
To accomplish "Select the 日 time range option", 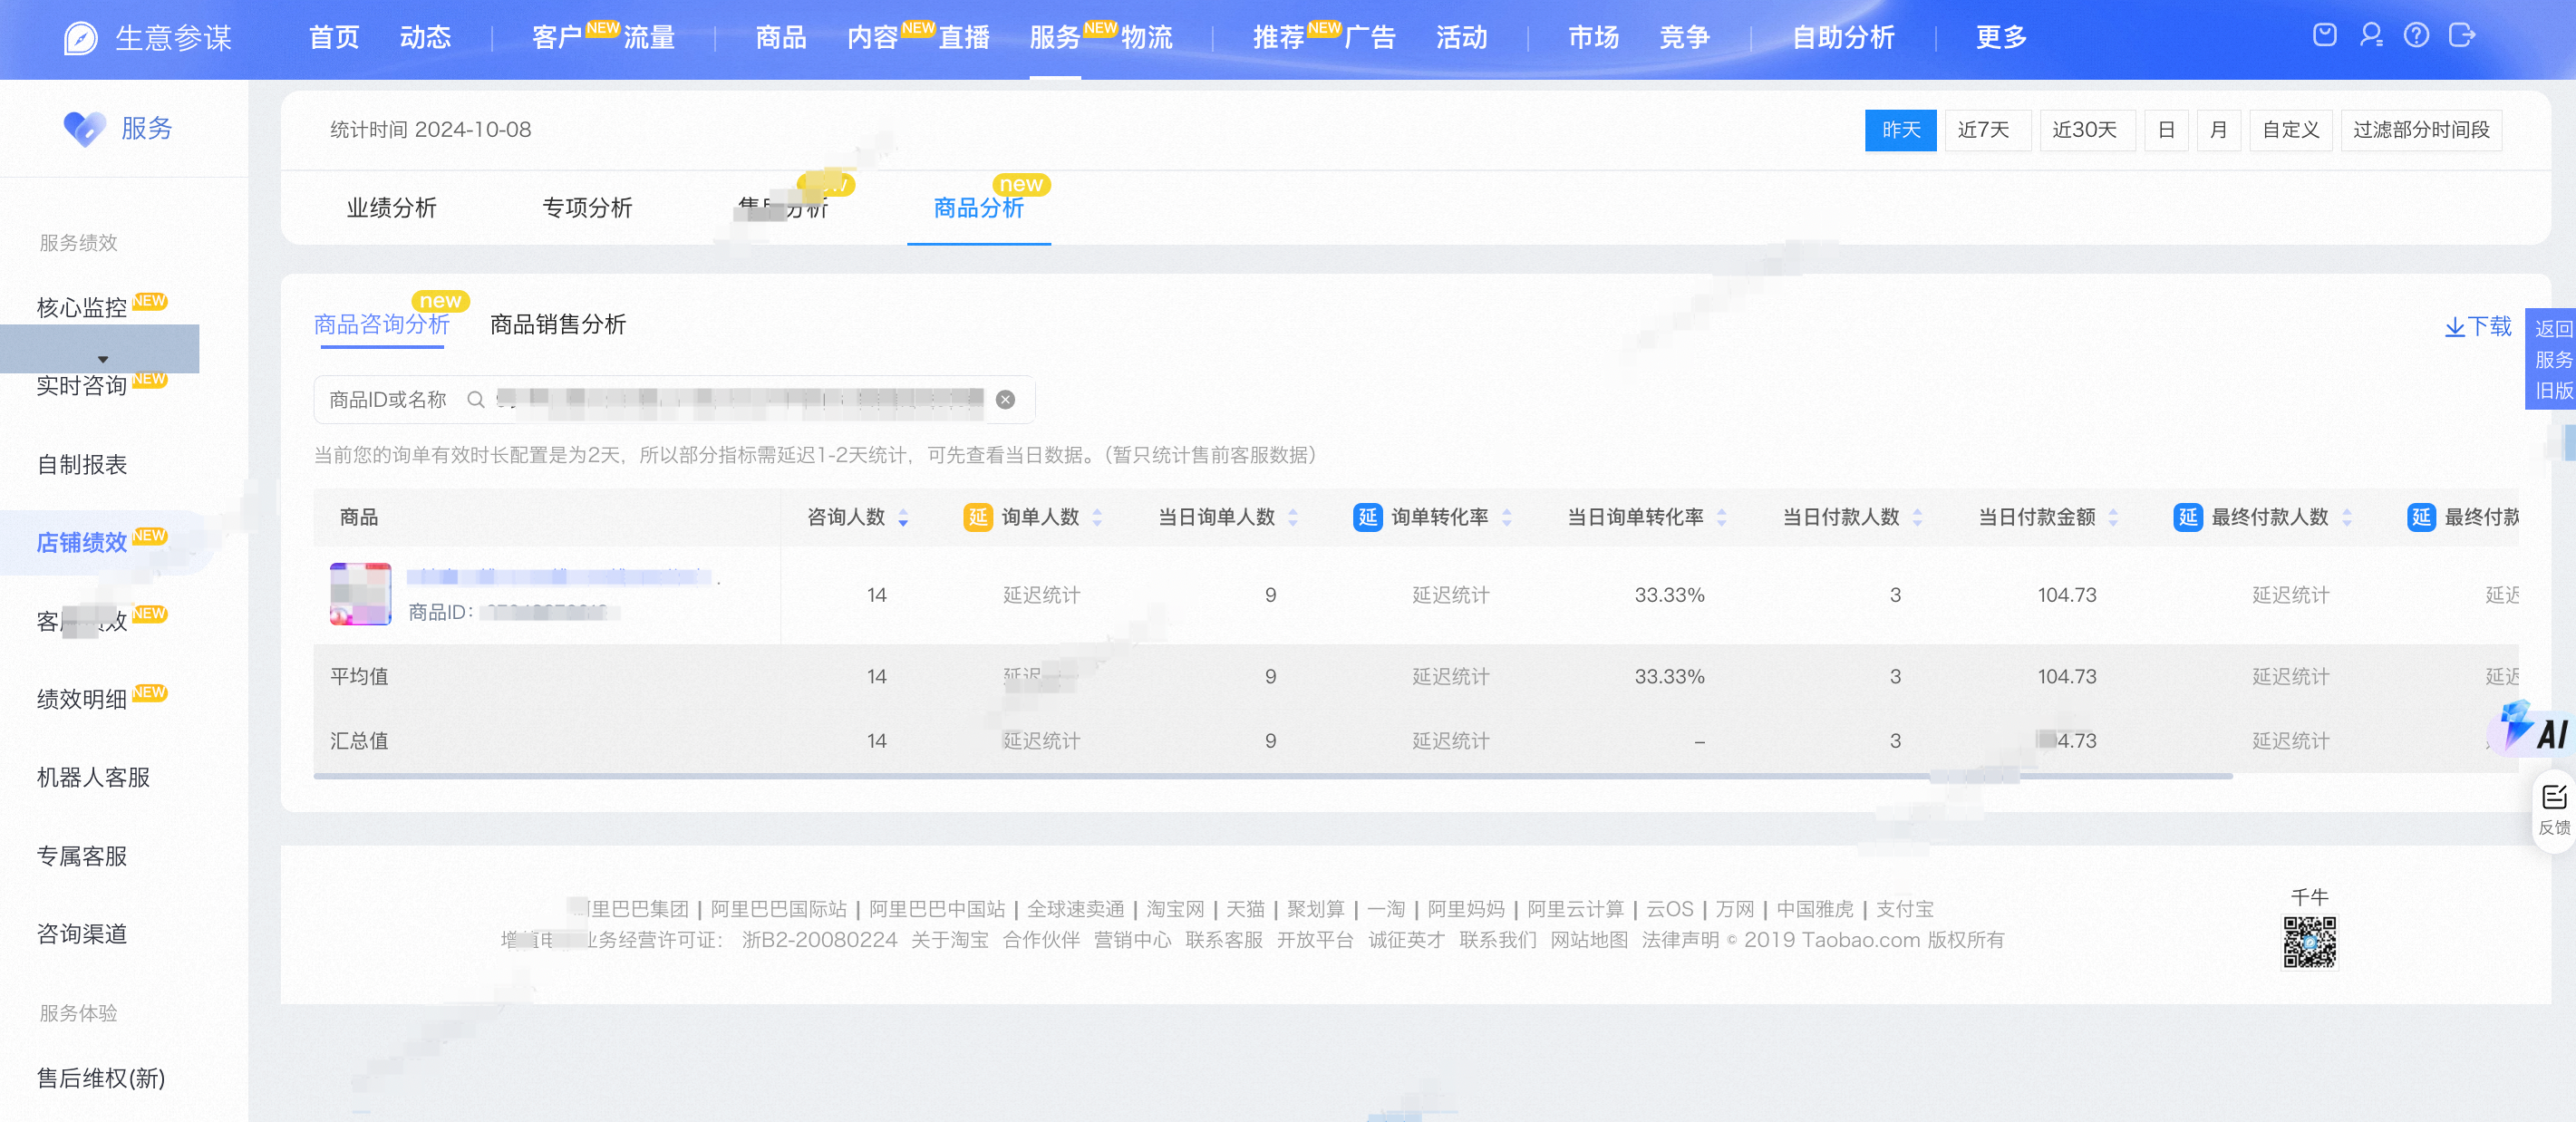I will pos(2166,130).
